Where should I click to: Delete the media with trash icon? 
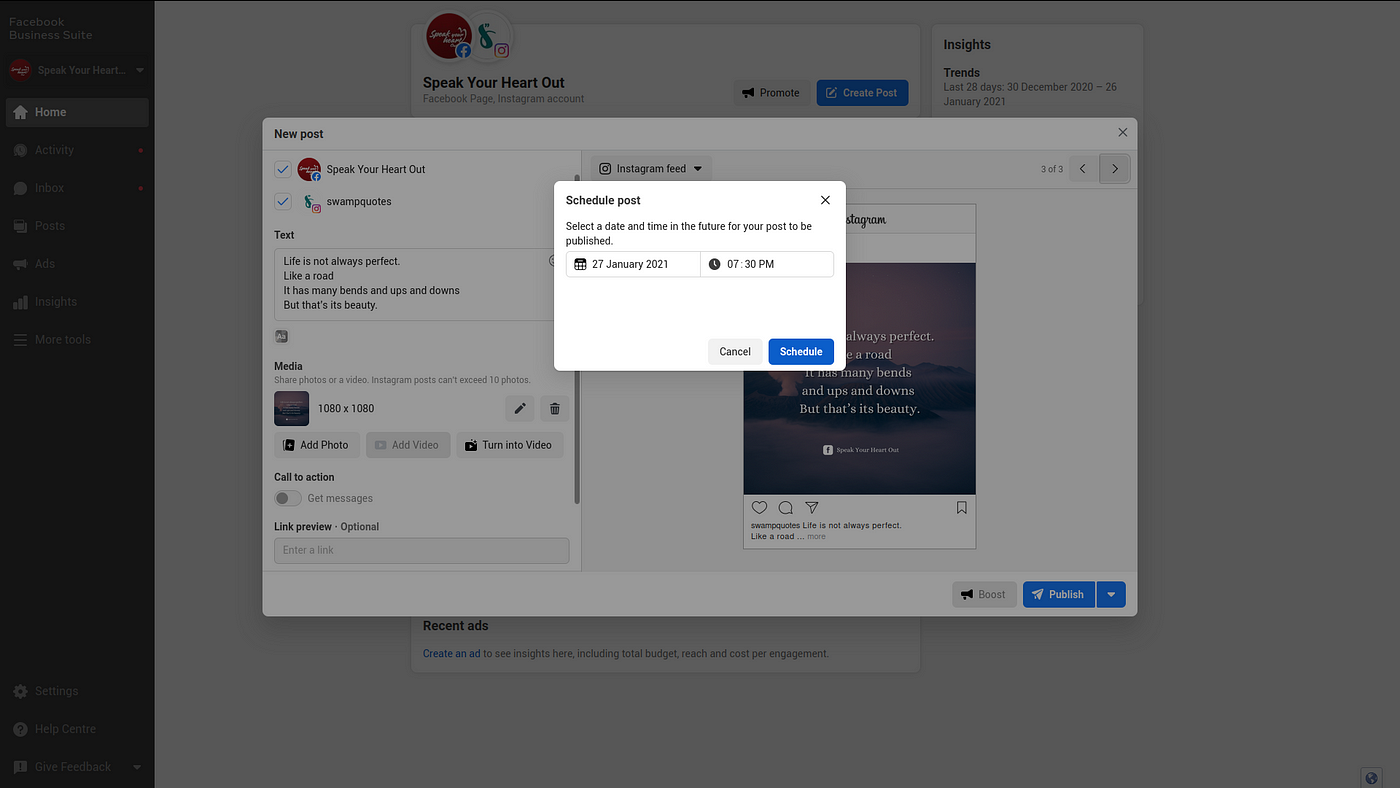pyautogui.click(x=555, y=408)
